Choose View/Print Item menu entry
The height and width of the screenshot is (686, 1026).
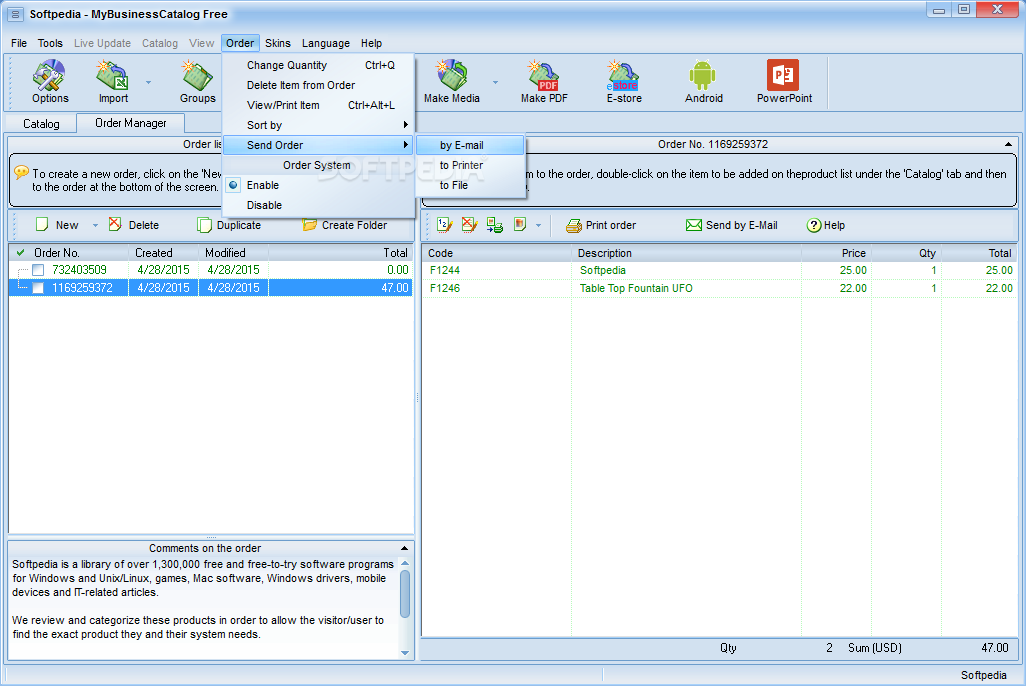click(319, 105)
